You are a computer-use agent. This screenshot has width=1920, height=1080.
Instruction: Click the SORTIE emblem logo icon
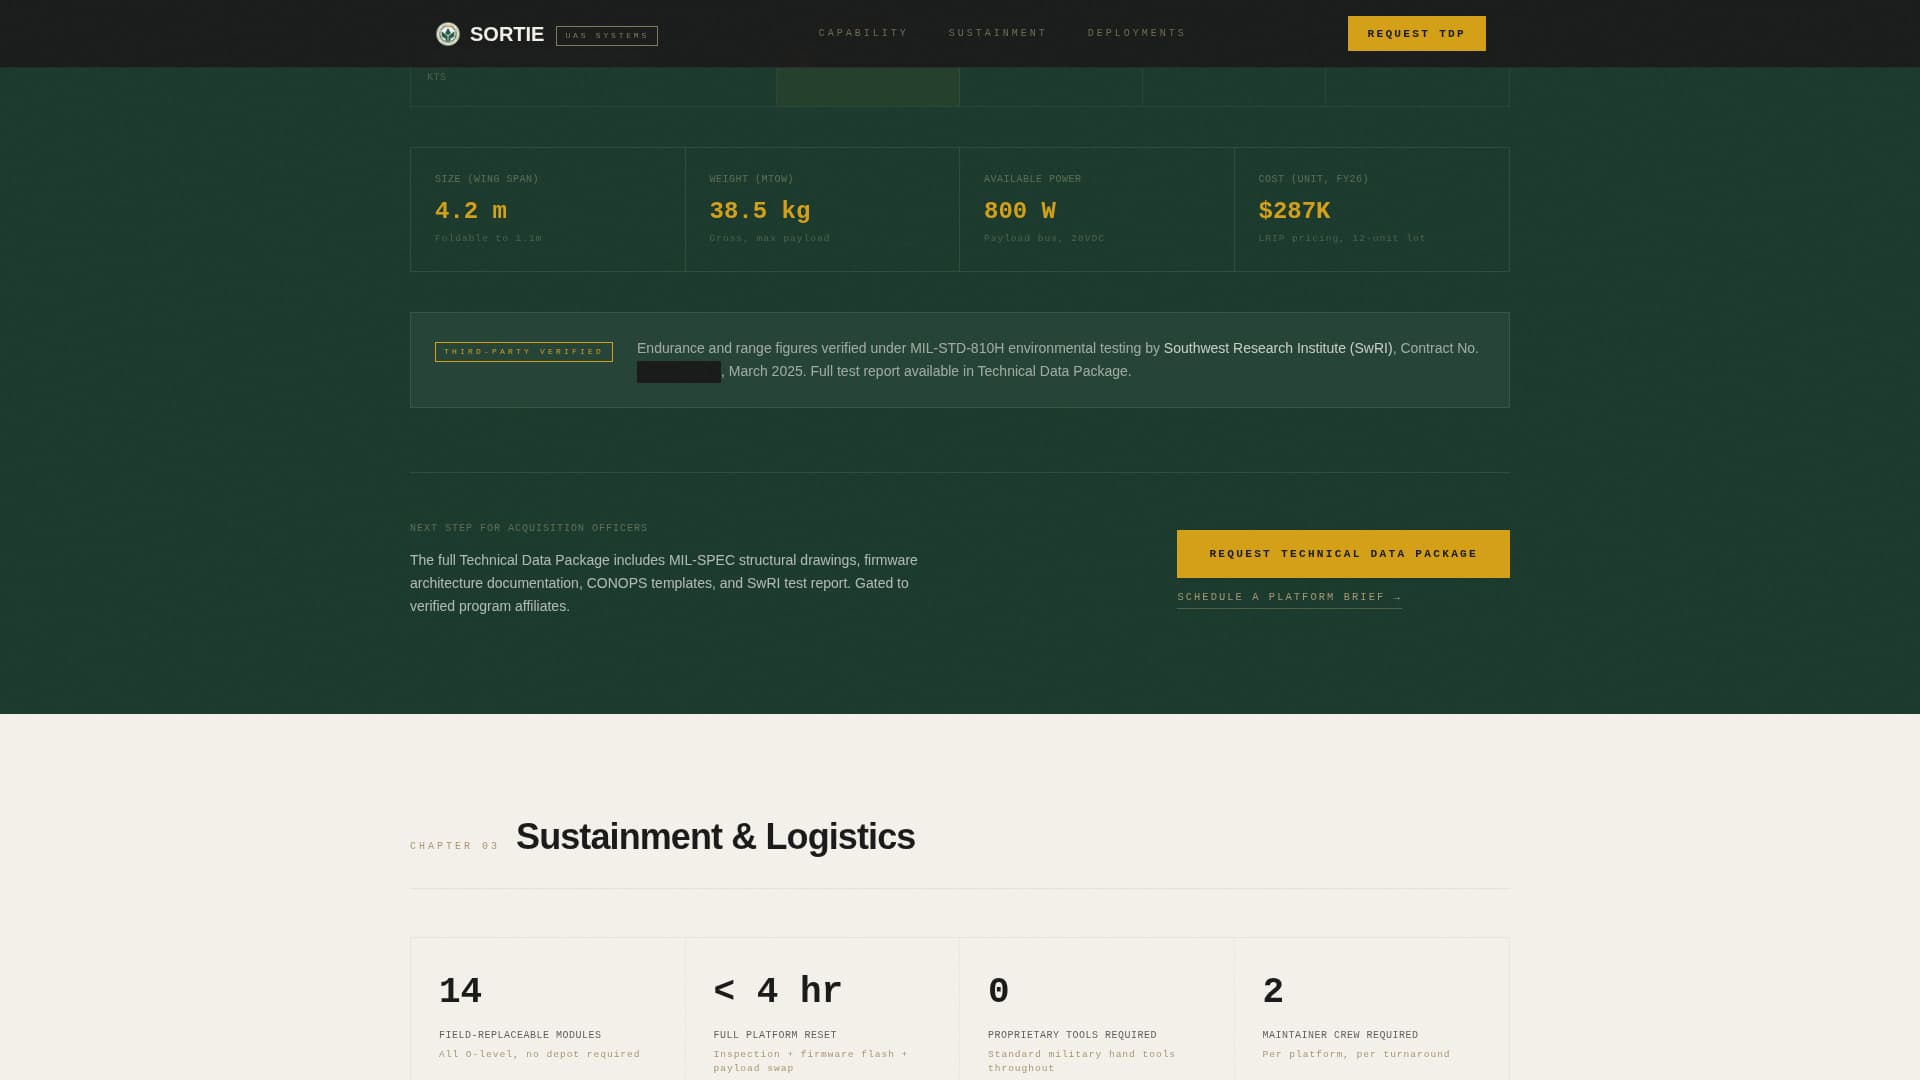448,34
